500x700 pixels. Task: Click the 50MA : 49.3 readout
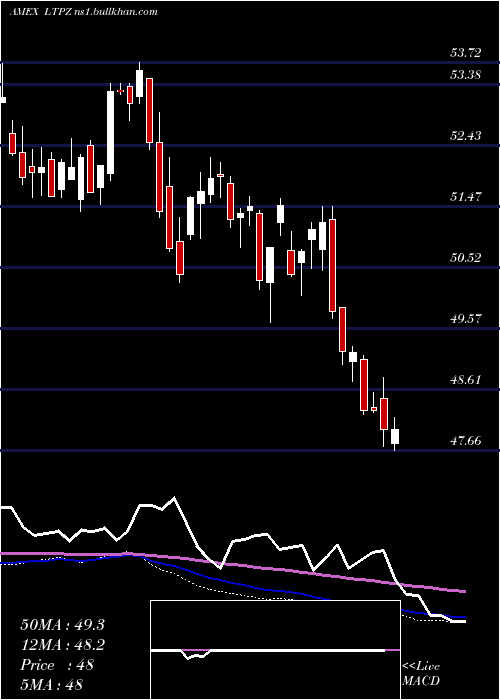click(x=62, y=625)
